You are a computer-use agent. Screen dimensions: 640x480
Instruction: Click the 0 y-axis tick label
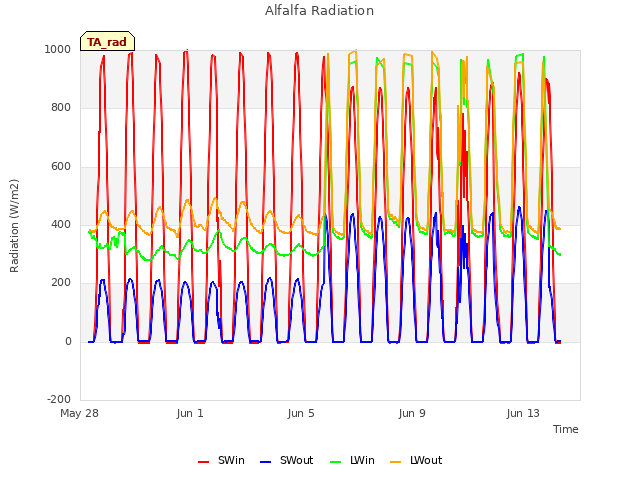click(68, 341)
